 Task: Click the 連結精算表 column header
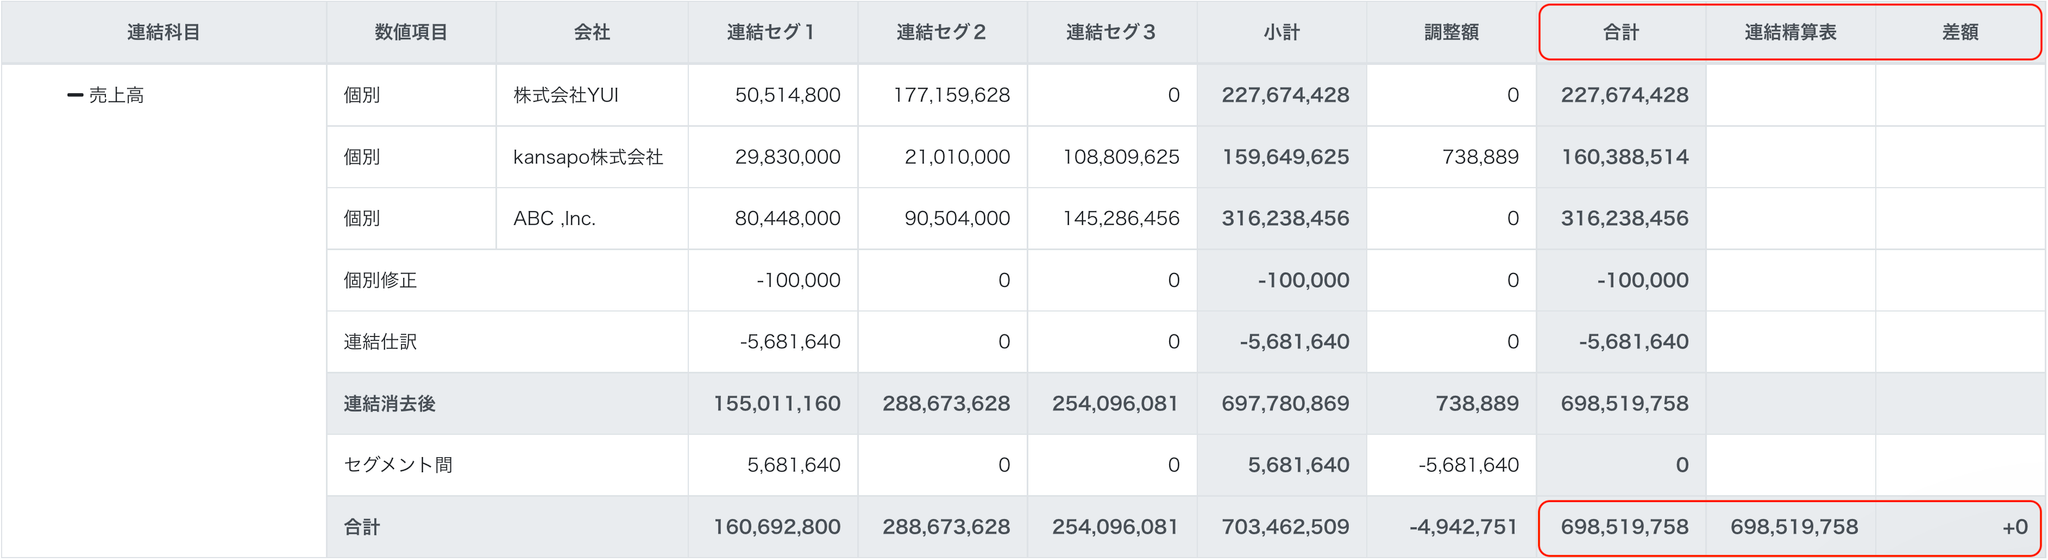1790,32
